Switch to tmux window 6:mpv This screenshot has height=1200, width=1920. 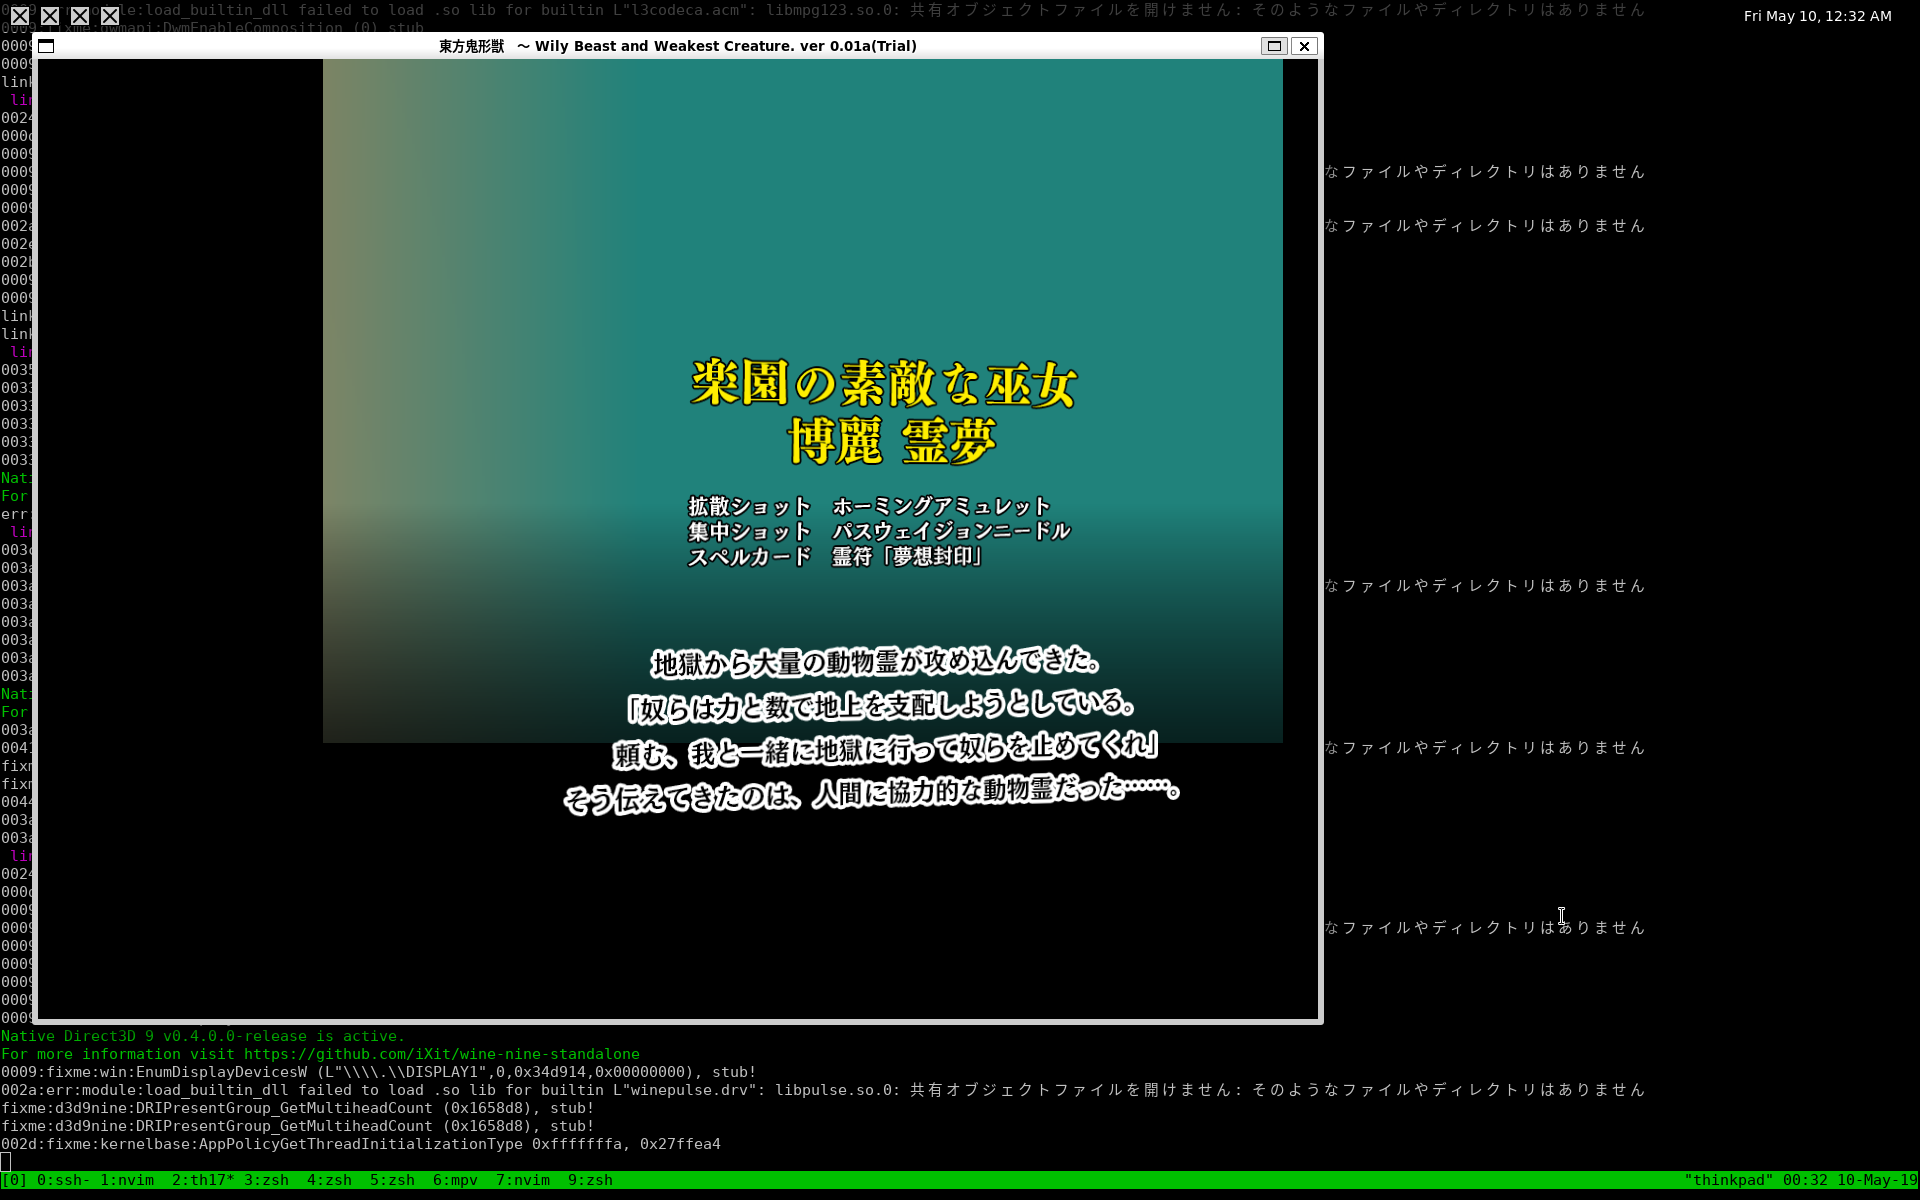click(455, 1180)
